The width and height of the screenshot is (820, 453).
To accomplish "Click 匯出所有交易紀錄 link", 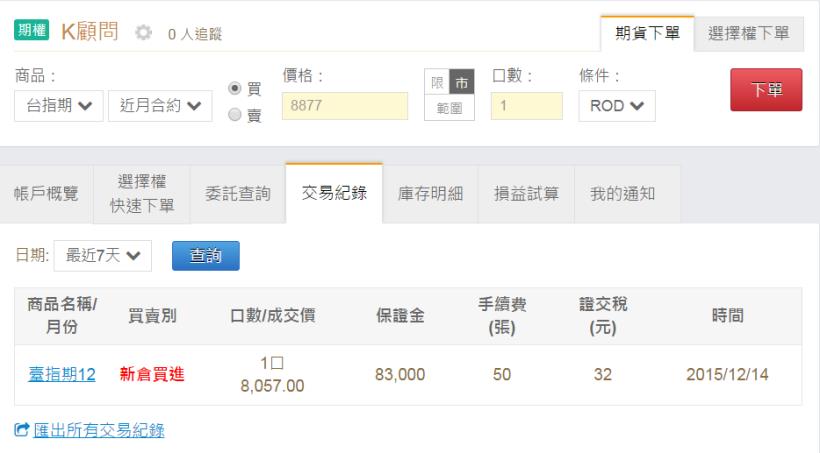I will pyautogui.click(x=99, y=430).
